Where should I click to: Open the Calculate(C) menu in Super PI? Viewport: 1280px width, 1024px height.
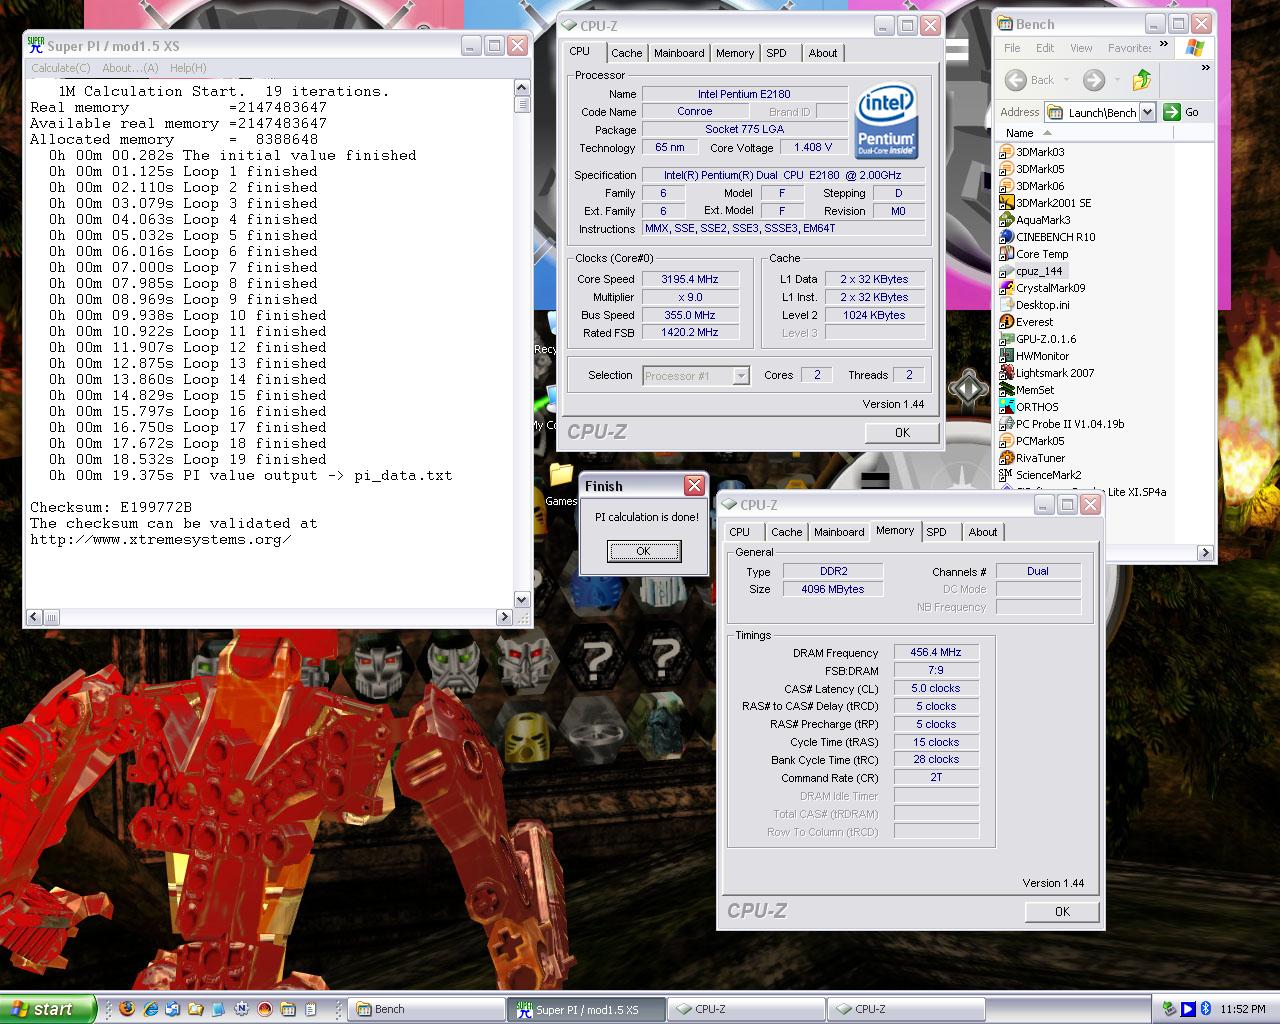60,68
